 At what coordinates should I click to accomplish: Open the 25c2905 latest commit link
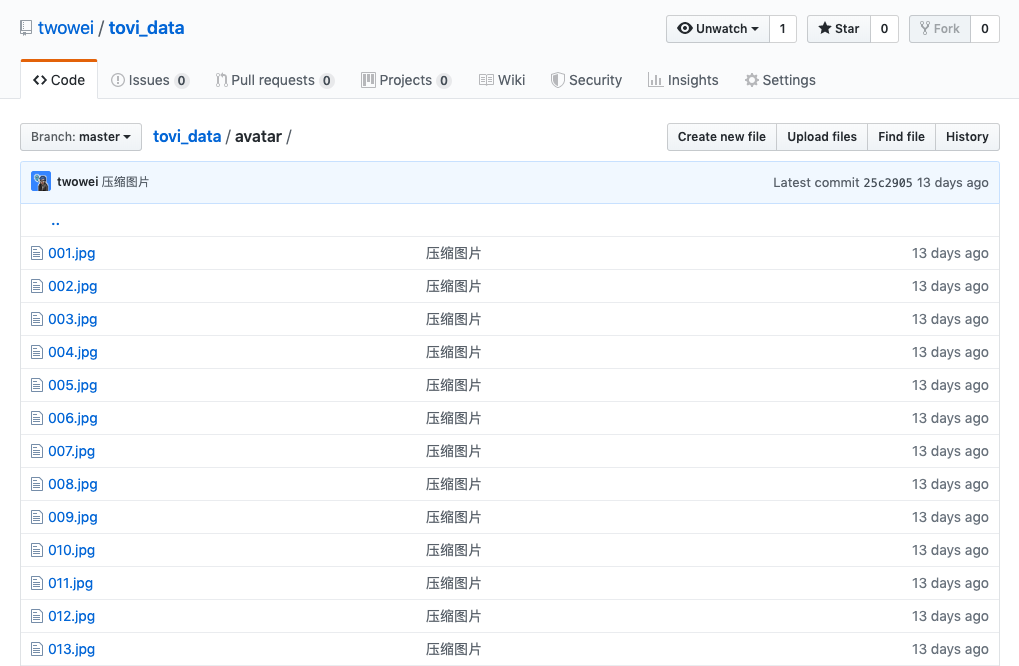tap(887, 183)
